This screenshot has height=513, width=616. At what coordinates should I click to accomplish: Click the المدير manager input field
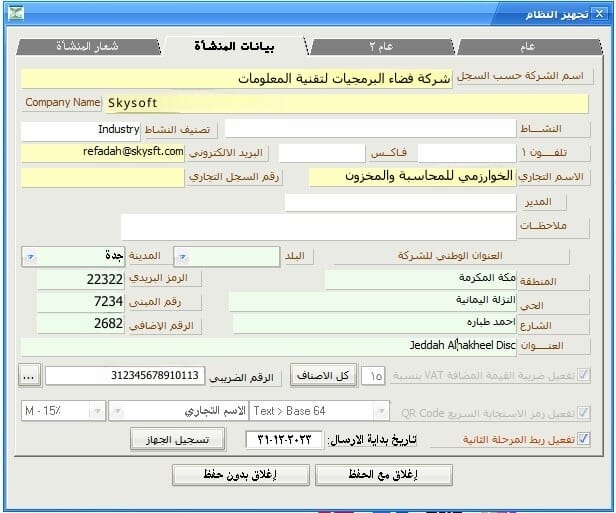tap(400, 203)
